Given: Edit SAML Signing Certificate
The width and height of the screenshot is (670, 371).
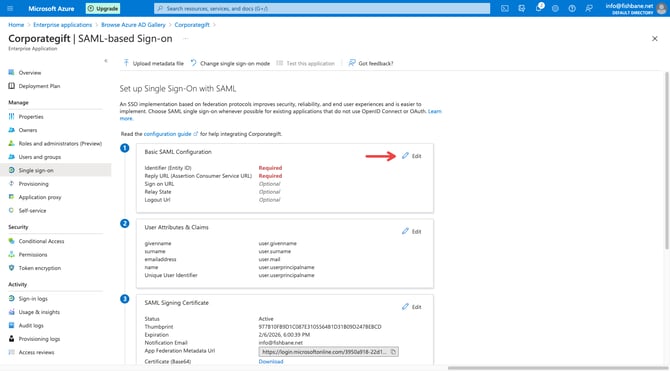Looking at the screenshot, I should [411, 307].
